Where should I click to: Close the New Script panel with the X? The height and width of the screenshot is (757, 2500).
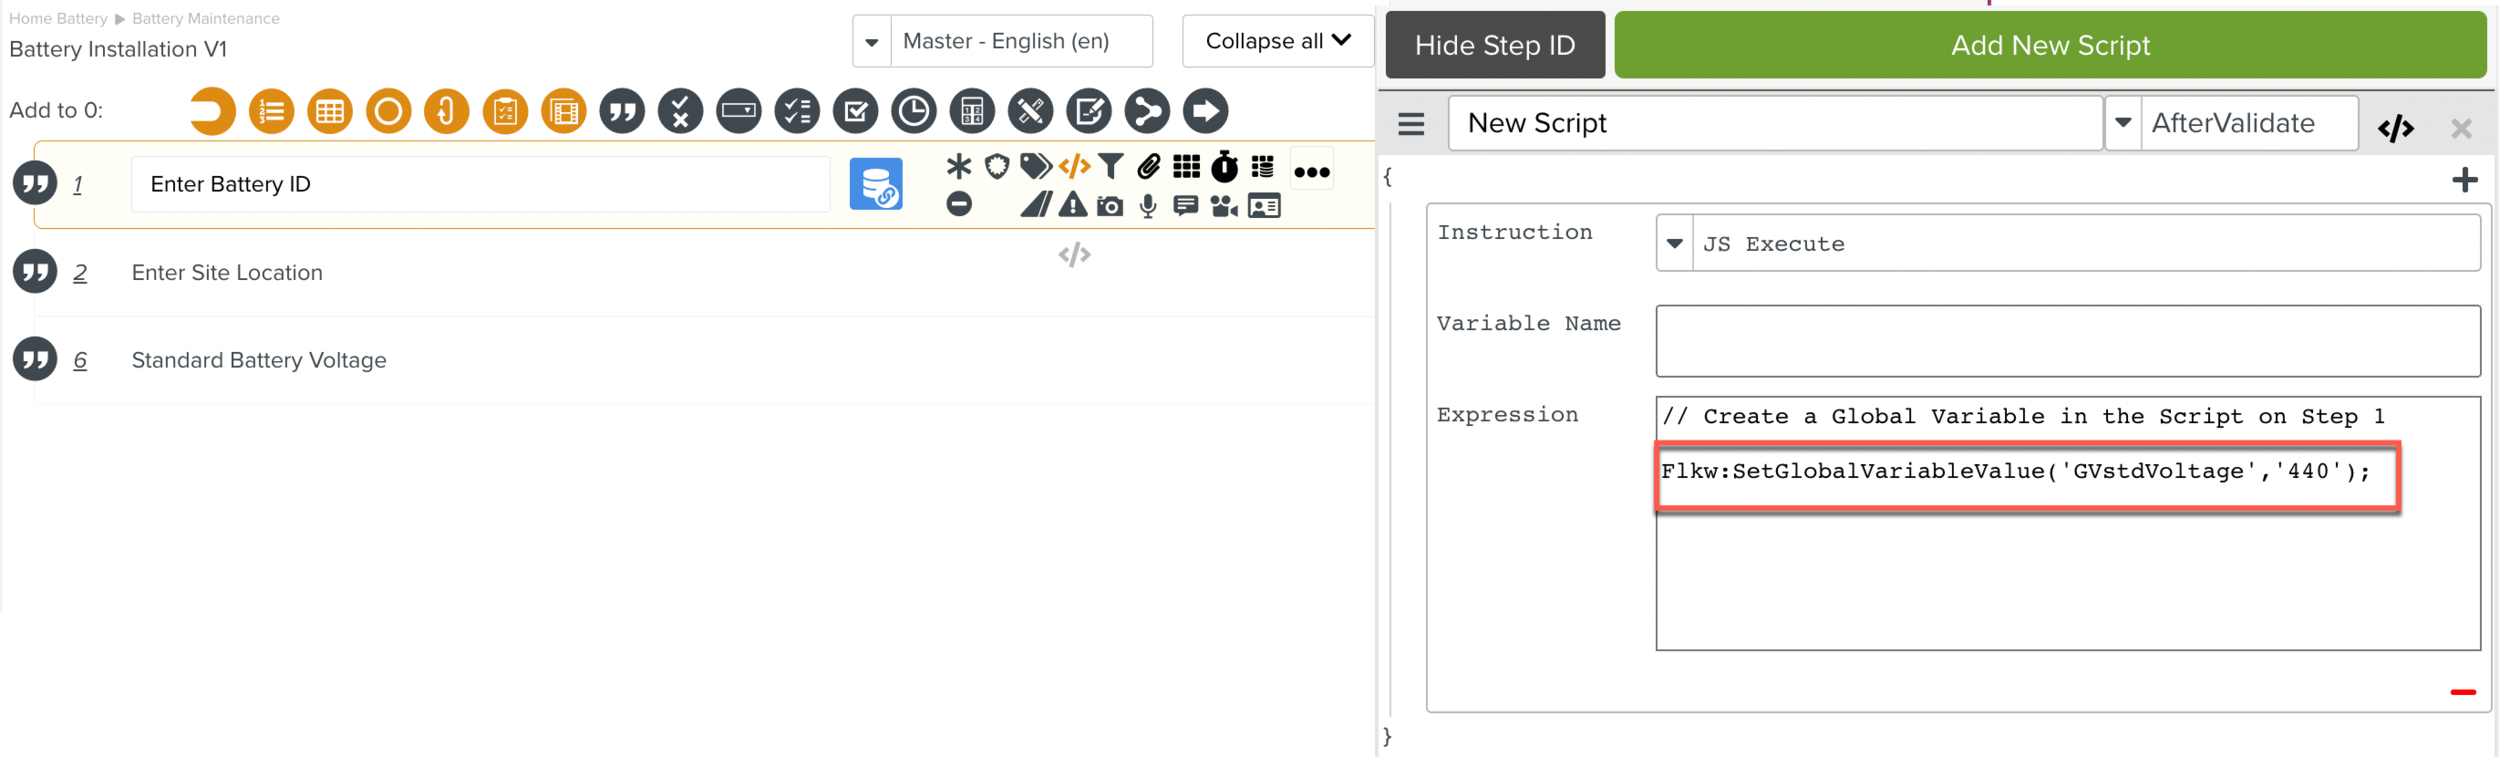[2461, 128]
